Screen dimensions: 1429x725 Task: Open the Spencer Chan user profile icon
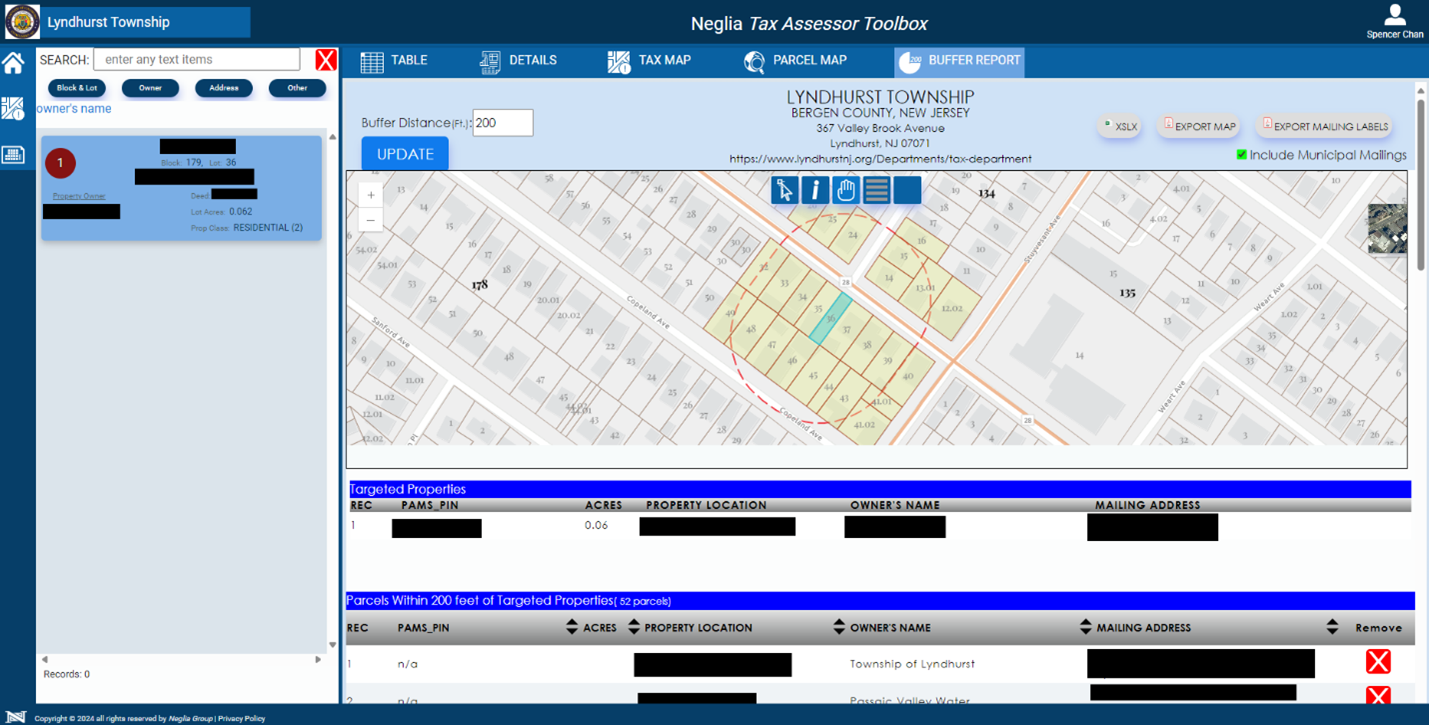click(1395, 16)
